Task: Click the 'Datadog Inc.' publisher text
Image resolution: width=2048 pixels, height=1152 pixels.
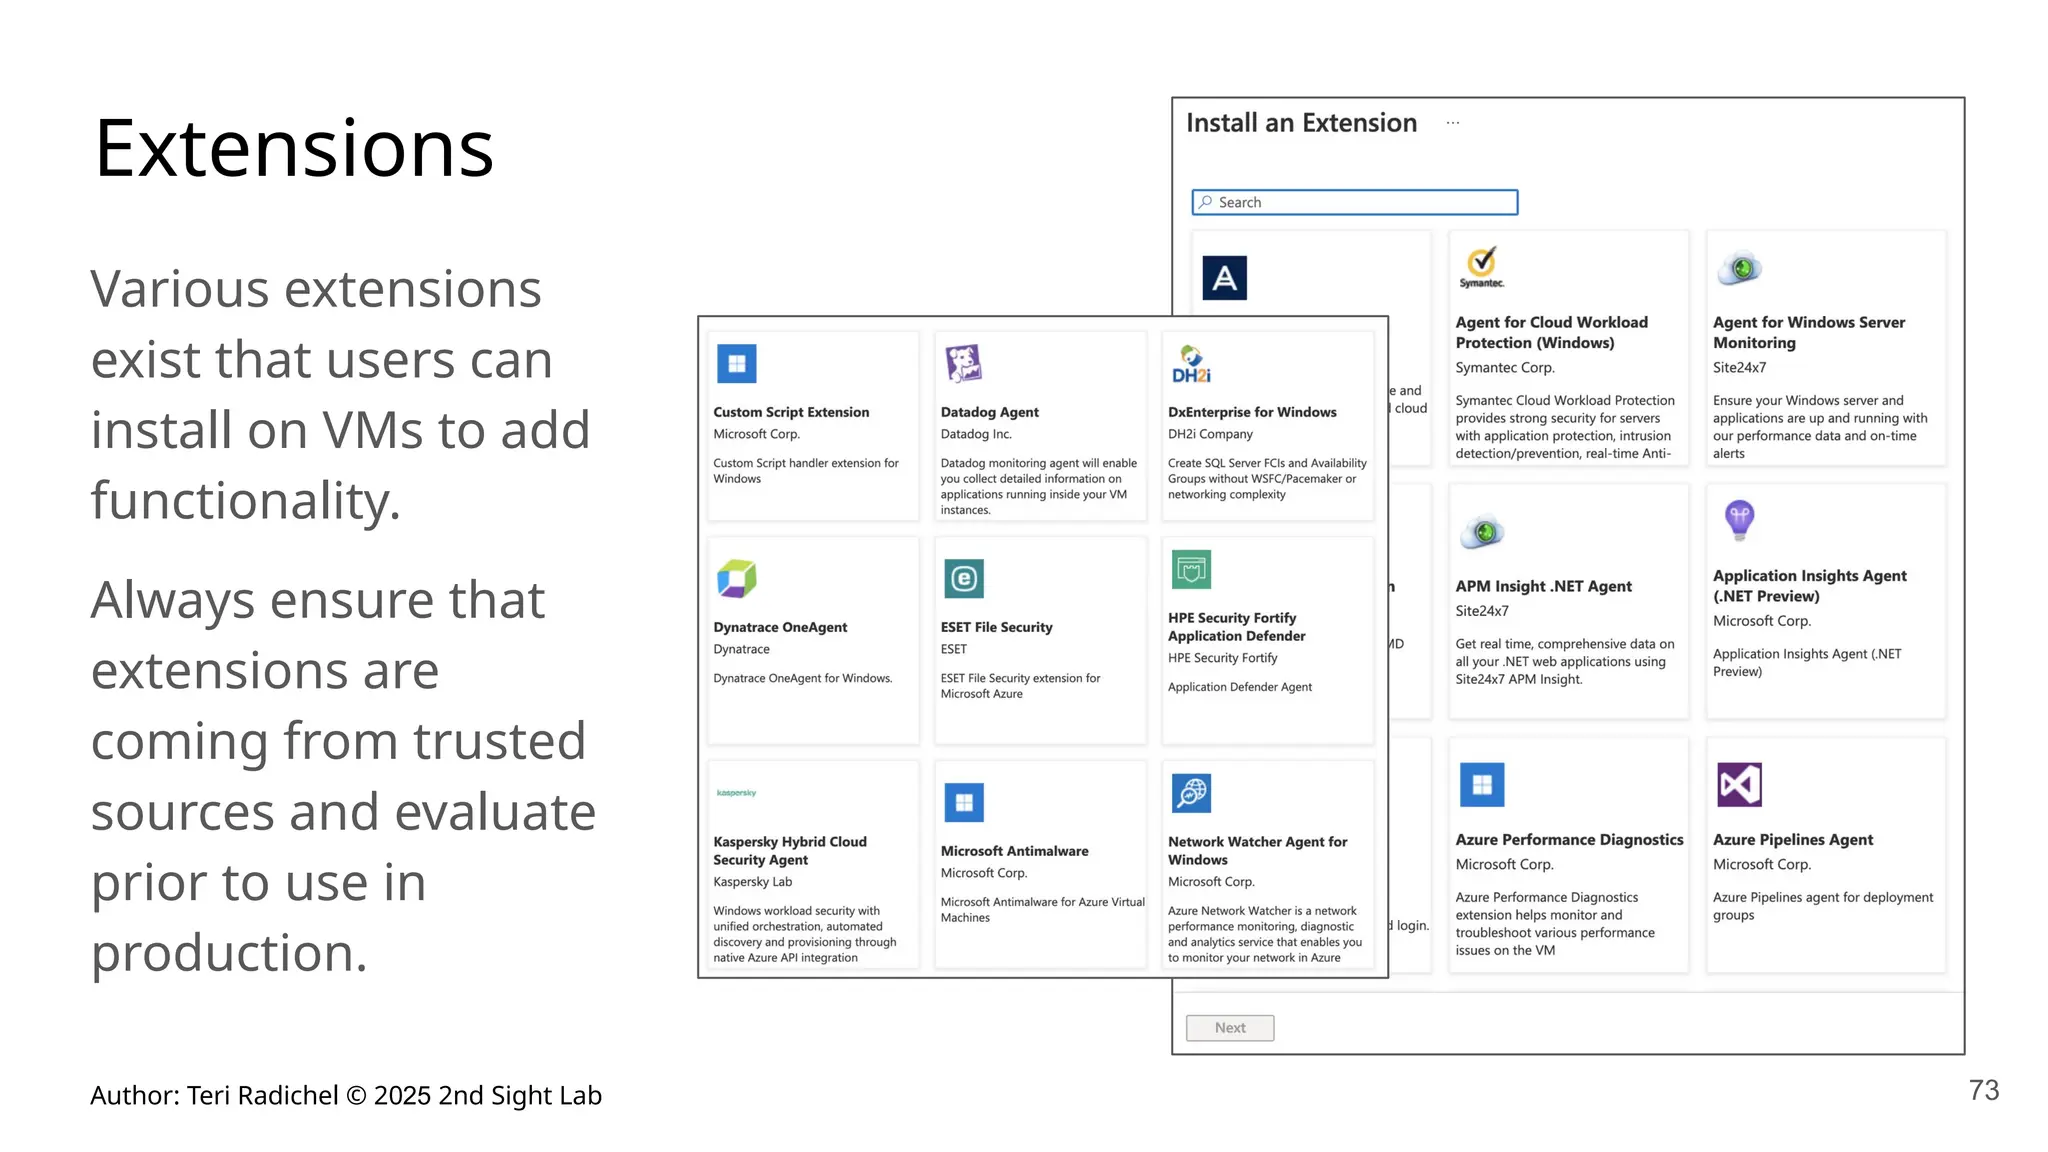Action: [x=976, y=434]
